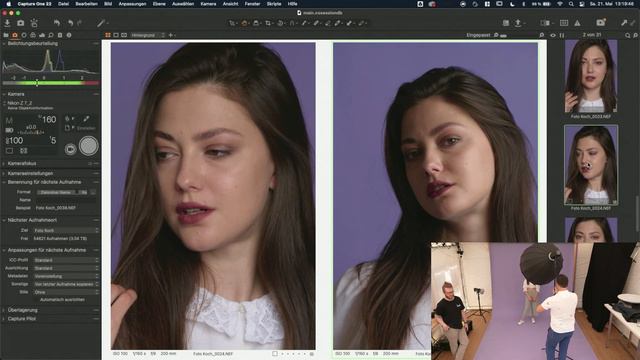
Task: Select the Crop cursor tool
Action: tap(268, 23)
